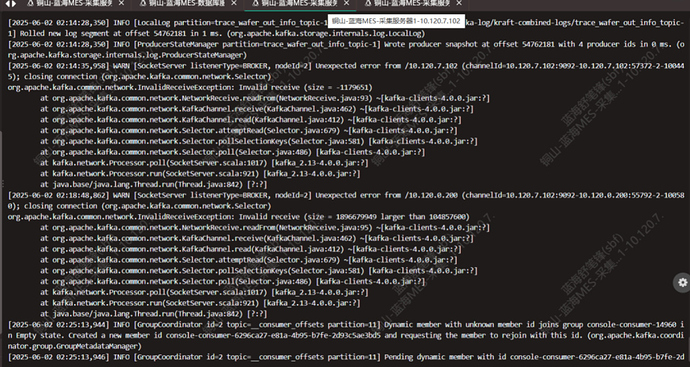690x367 pixels.
Task: Click the 'larger than 104857600' error line
Action: (239, 217)
